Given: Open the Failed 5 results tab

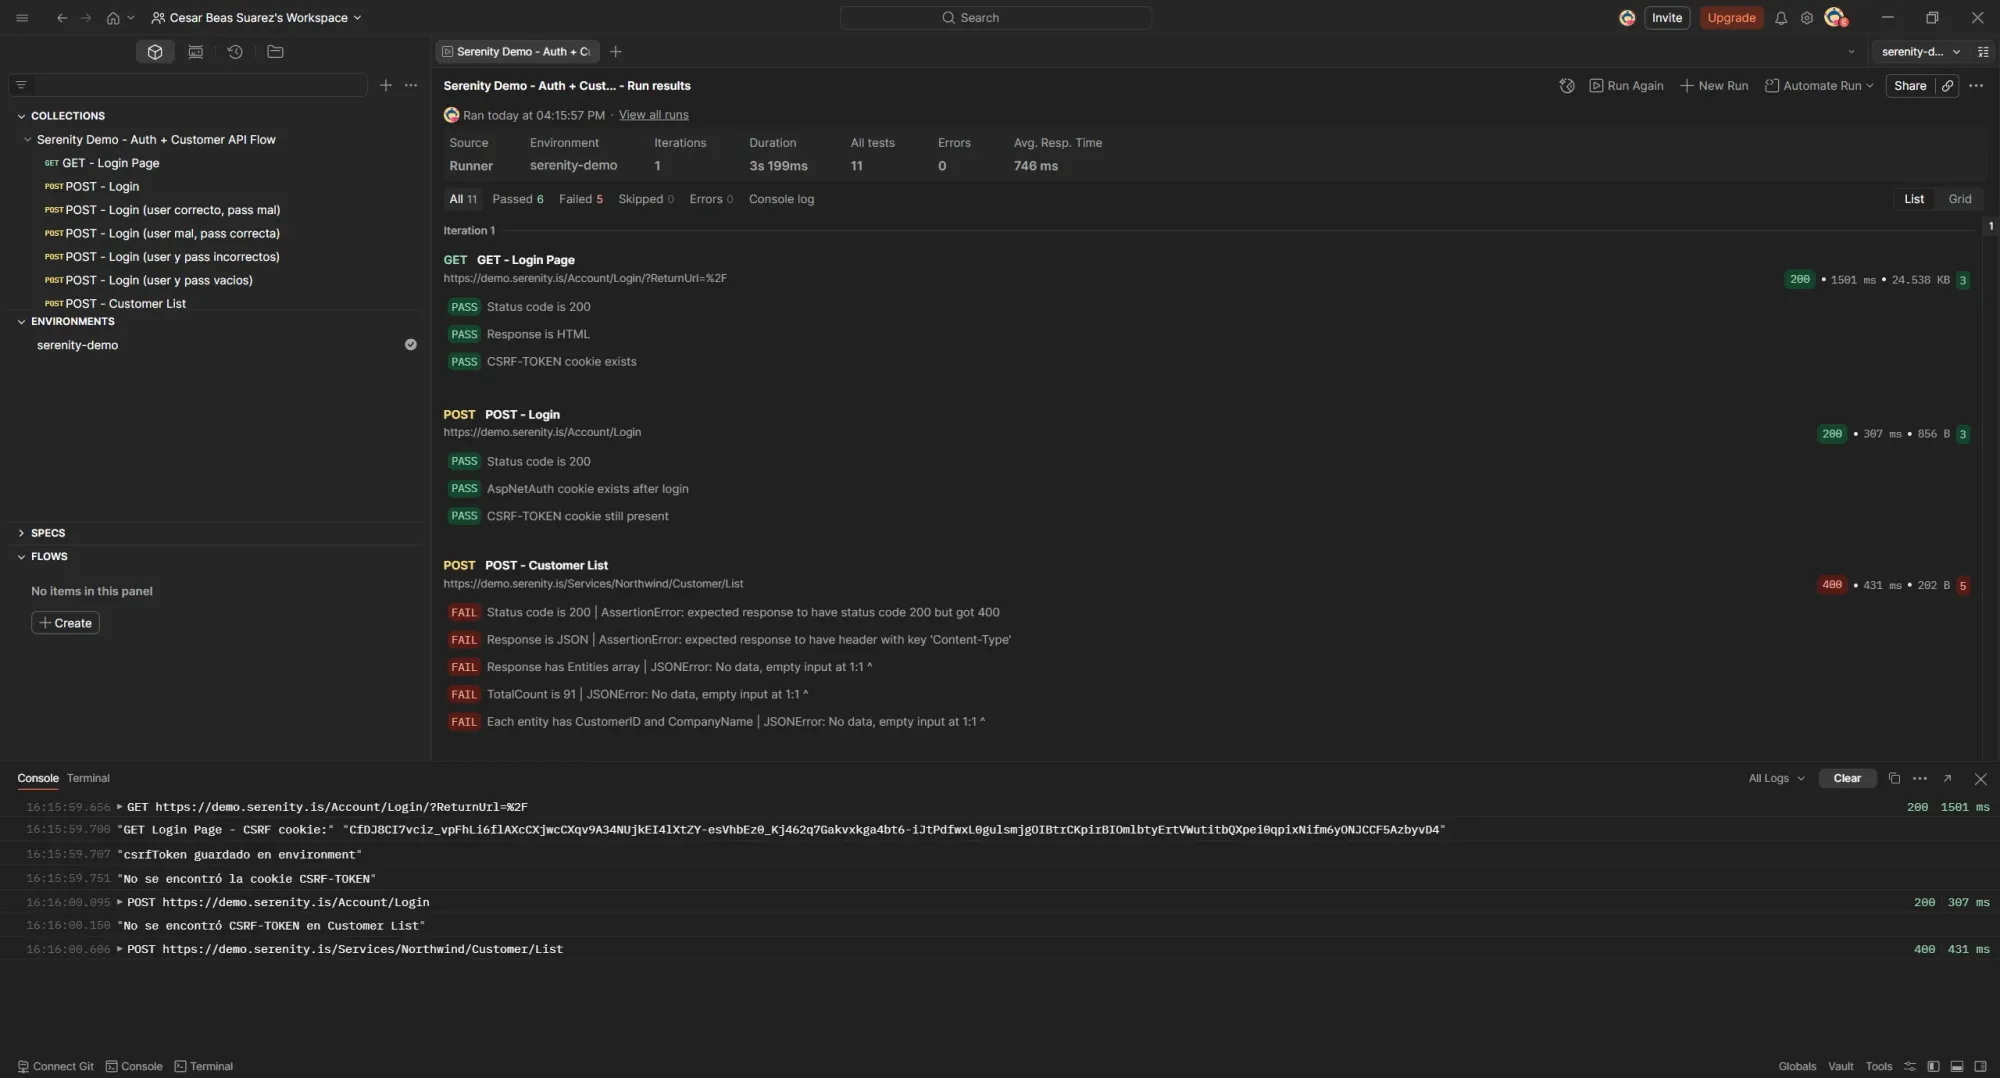Looking at the screenshot, I should coord(580,199).
